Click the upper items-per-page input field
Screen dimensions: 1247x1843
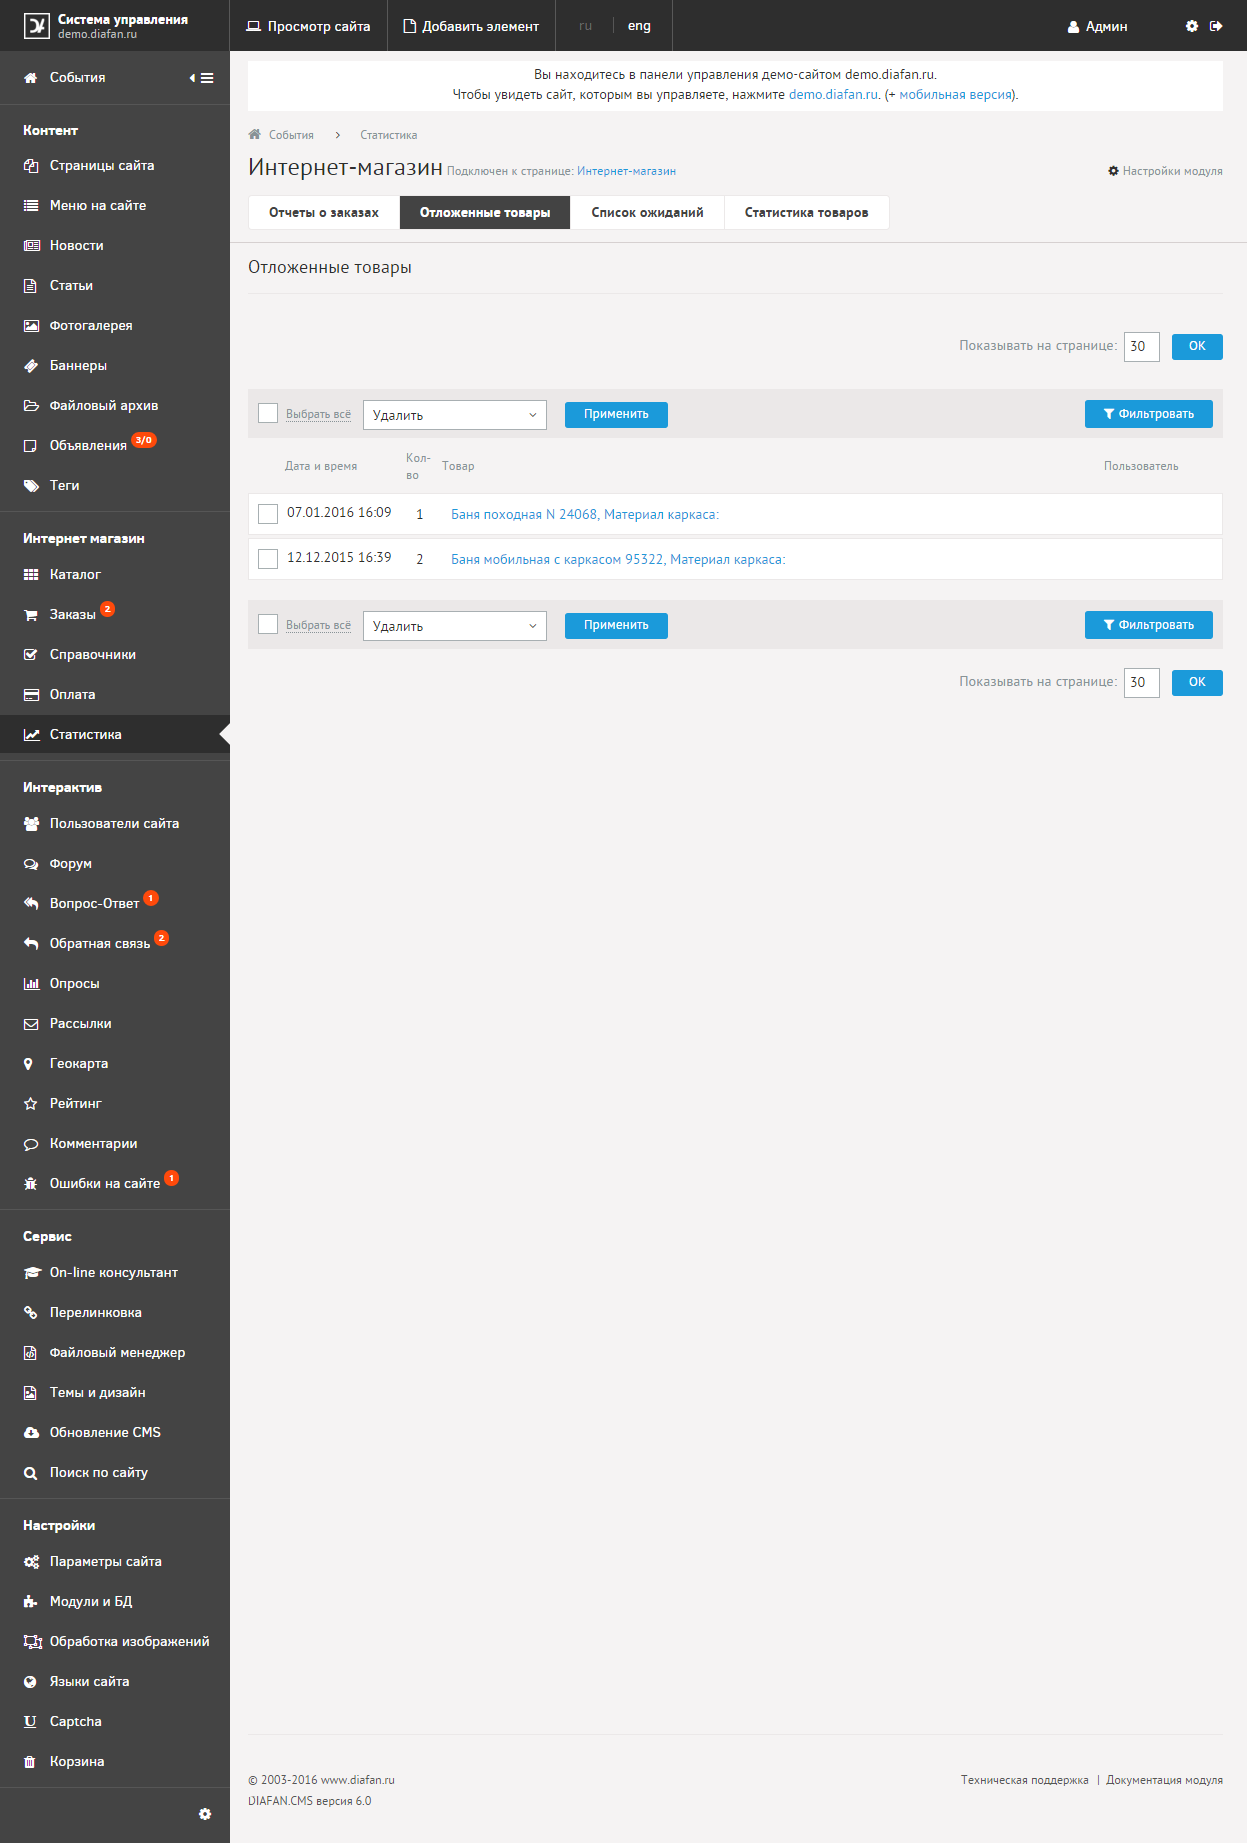click(x=1142, y=347)
